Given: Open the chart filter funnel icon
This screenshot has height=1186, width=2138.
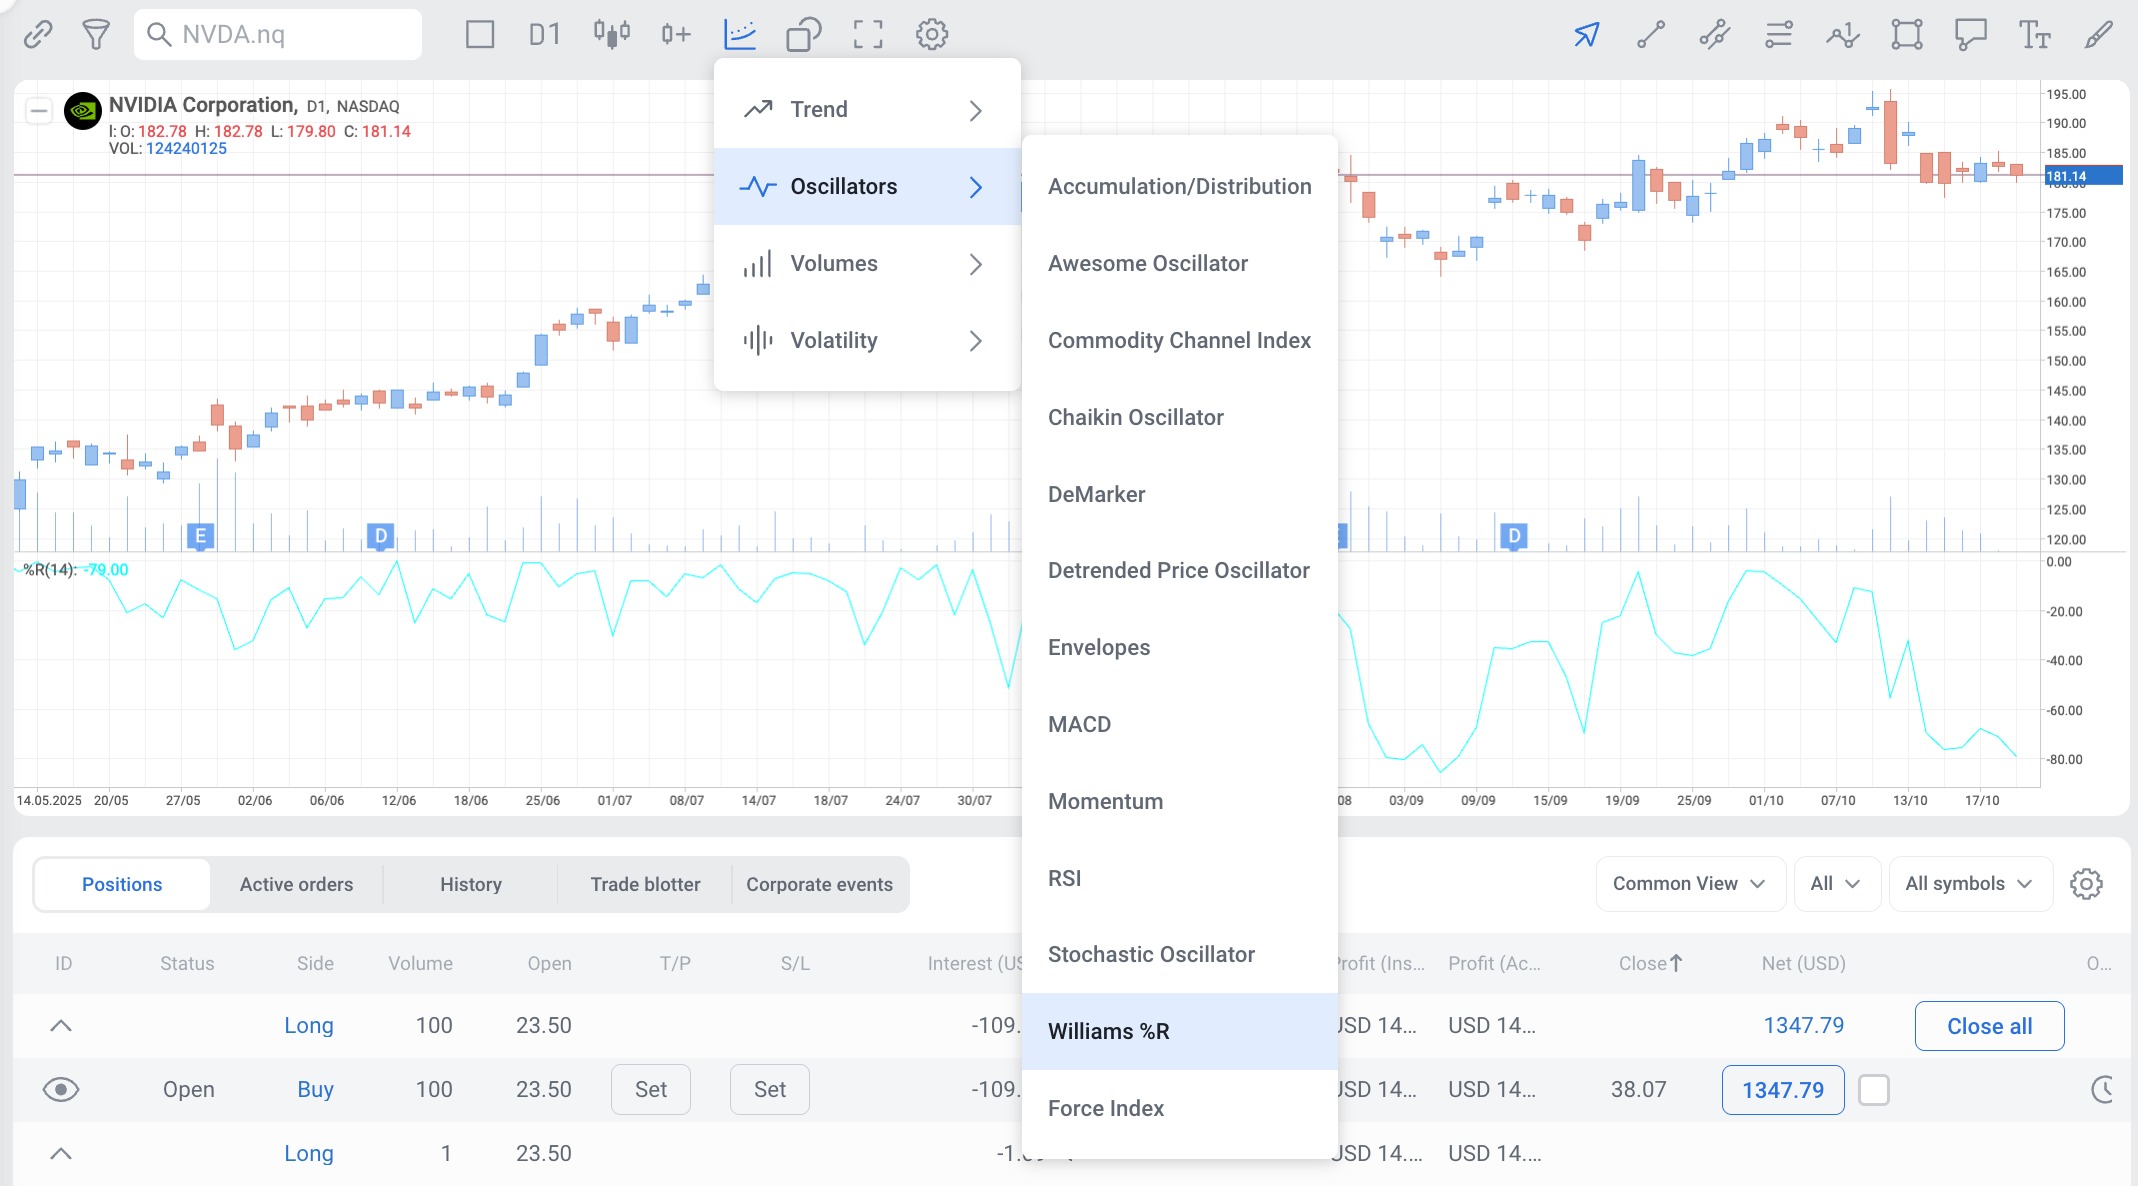Looking at the screenshot, I should tap(96, 35).
